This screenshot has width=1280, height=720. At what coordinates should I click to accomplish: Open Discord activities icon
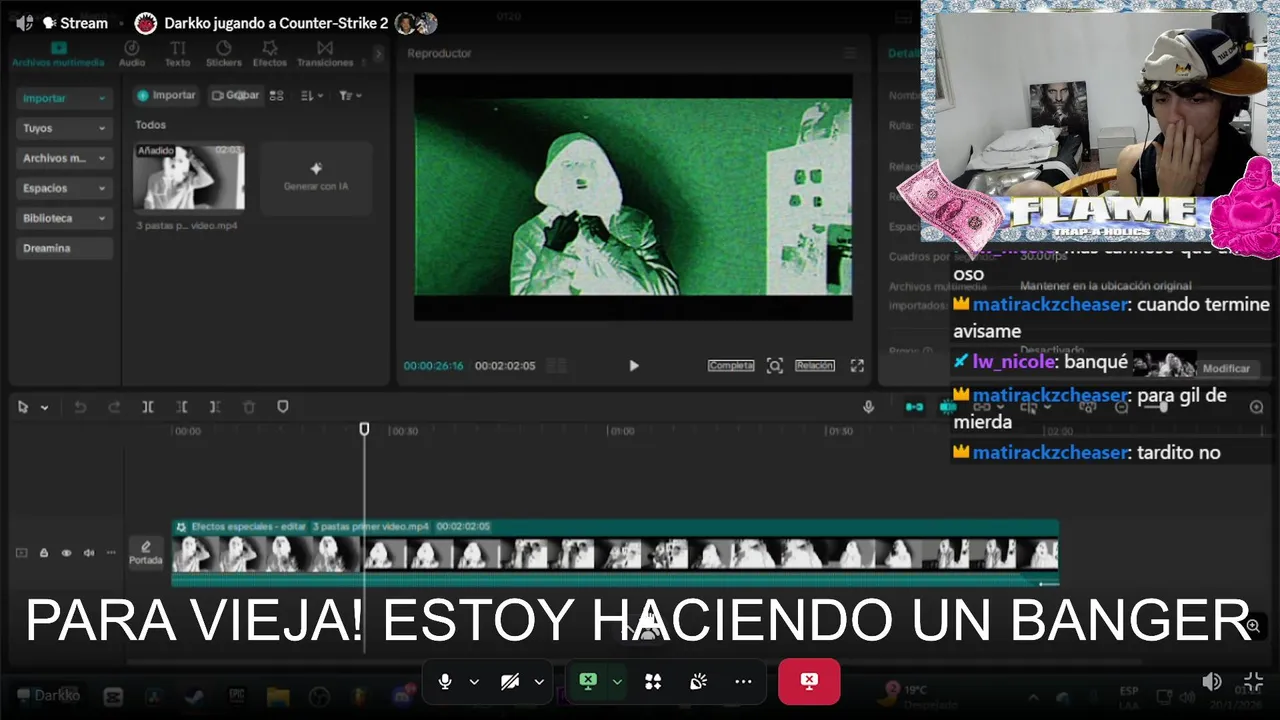[x=653, y=681]
